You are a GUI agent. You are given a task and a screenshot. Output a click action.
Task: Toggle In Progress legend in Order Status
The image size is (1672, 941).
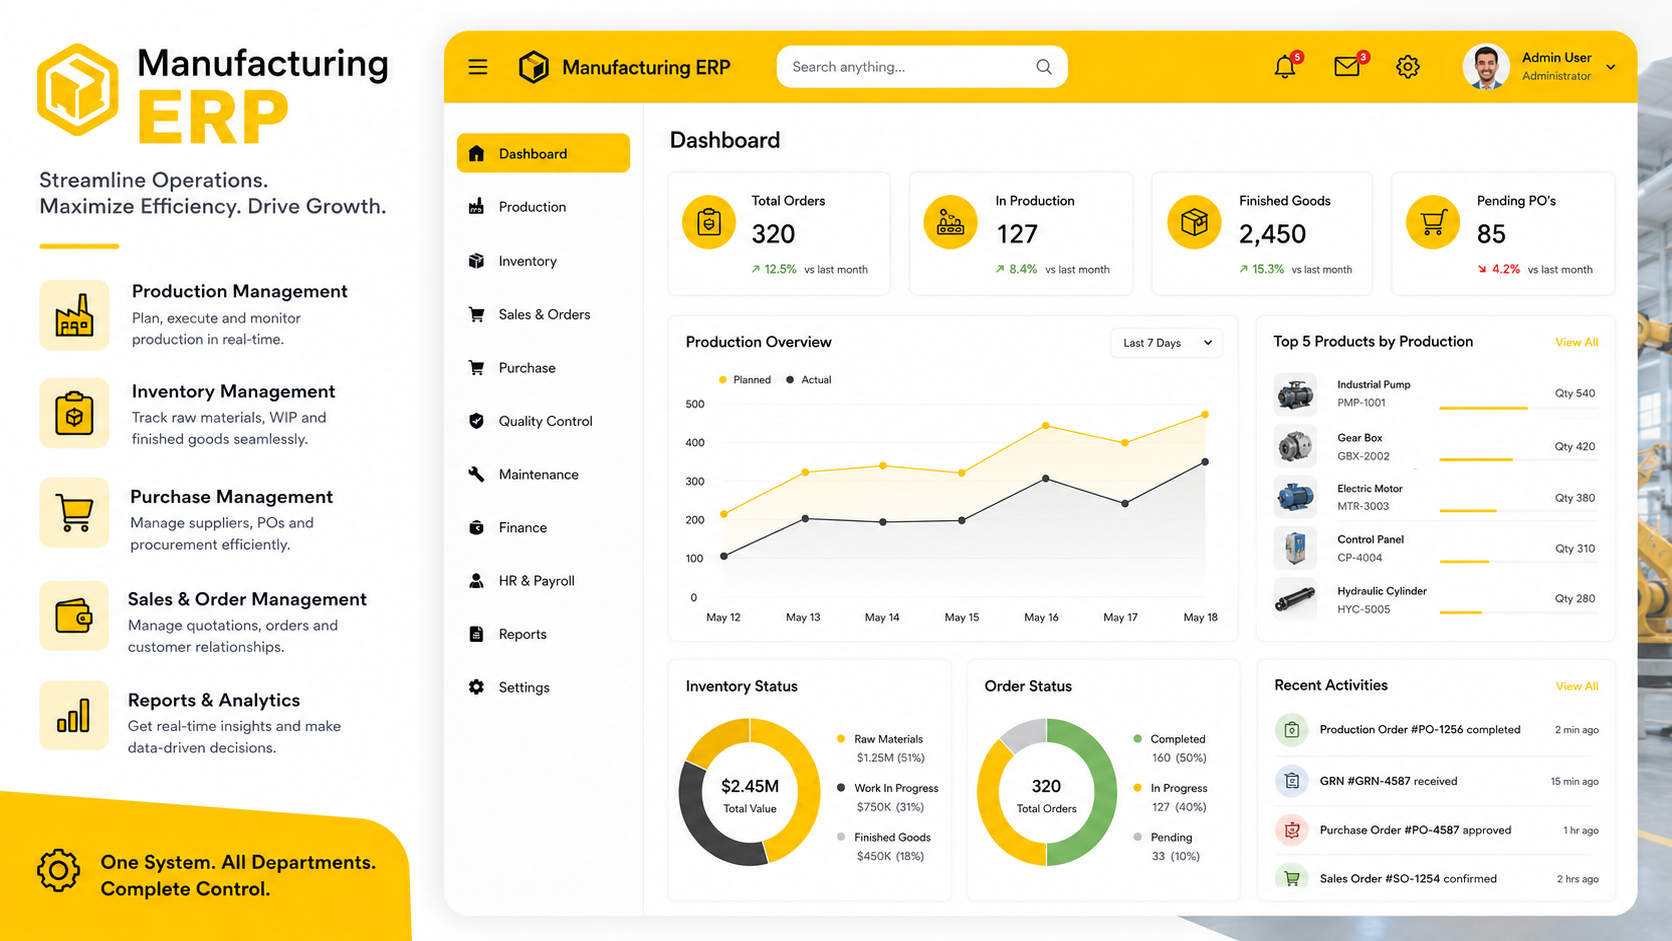coord(1170,788)
